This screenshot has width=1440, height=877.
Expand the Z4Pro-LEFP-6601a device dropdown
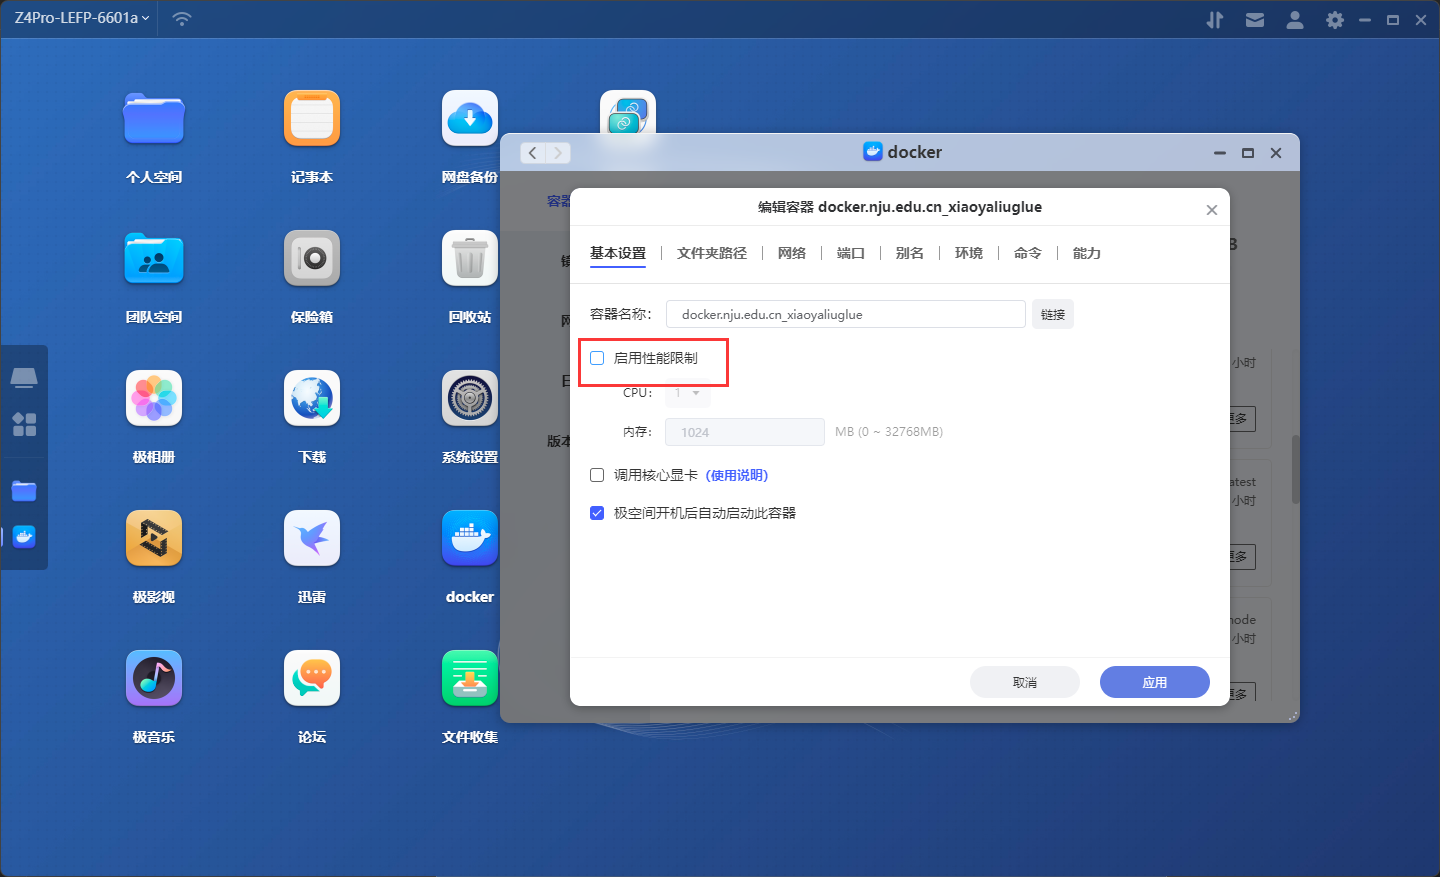tap(82, 18)
